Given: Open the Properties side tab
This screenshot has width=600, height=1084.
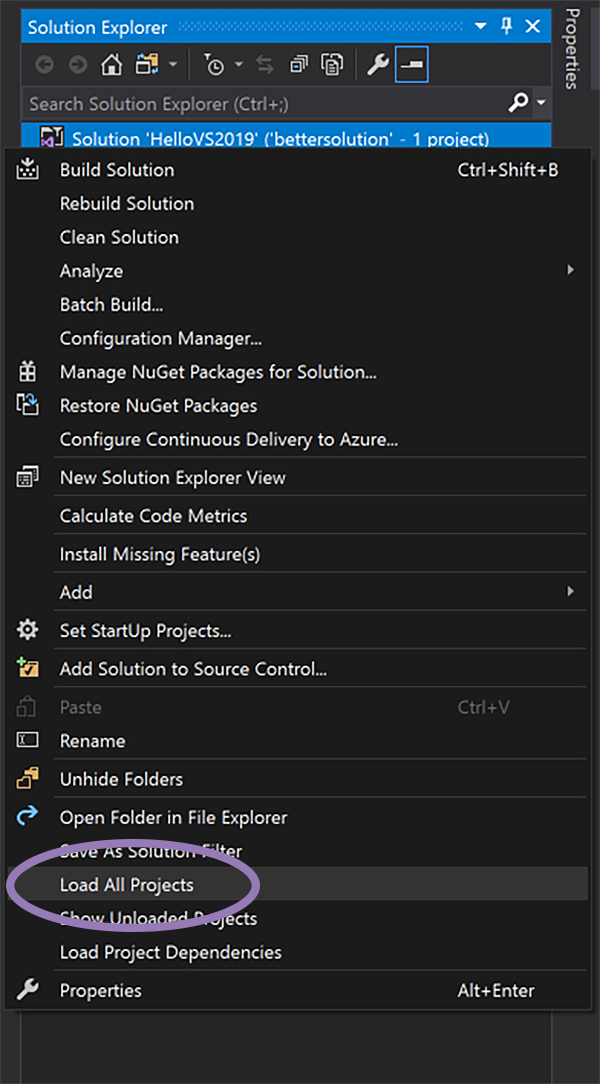Looking at the screenshot, I should click(573, 48).
